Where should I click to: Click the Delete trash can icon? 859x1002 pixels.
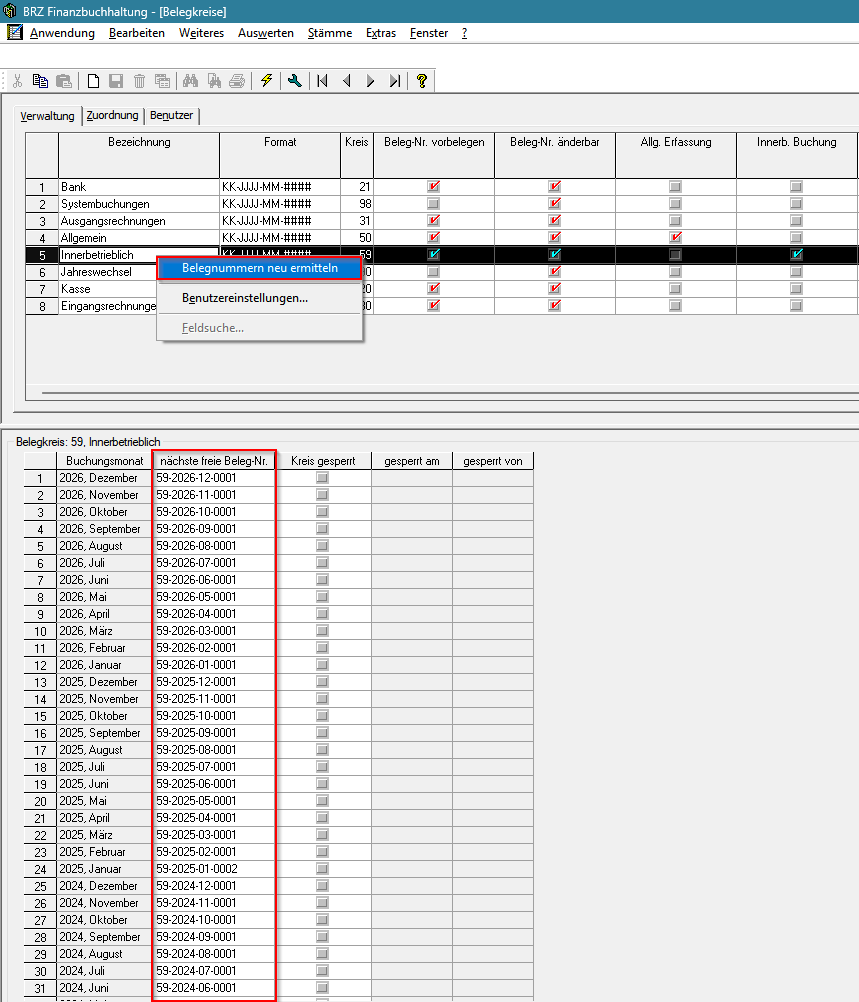139,81
